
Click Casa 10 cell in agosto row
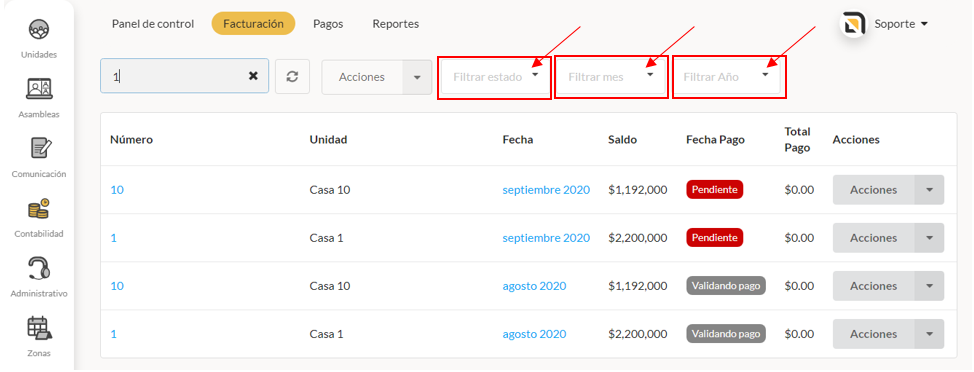(330, 286)
